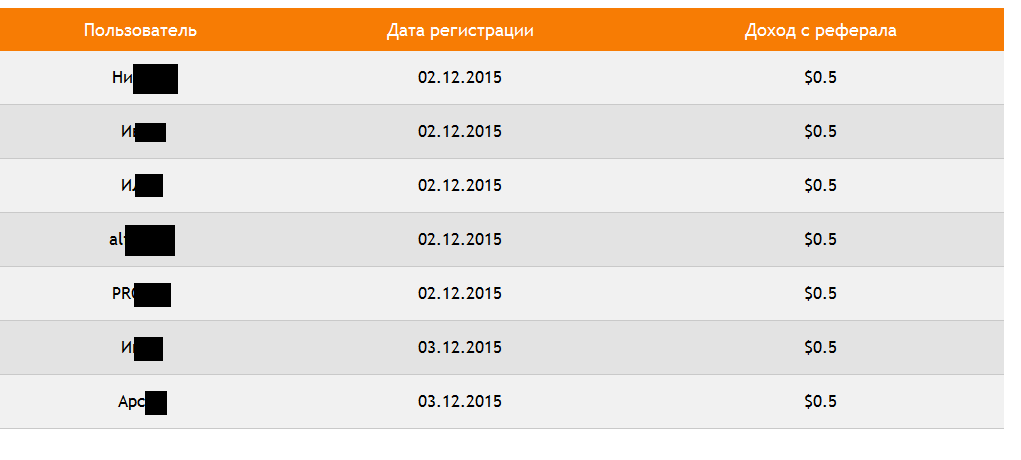Select the registration date in the "al" row
The height and width of the screenshot is (460, 1021).
pyautogui.click(x=460, y=239)
